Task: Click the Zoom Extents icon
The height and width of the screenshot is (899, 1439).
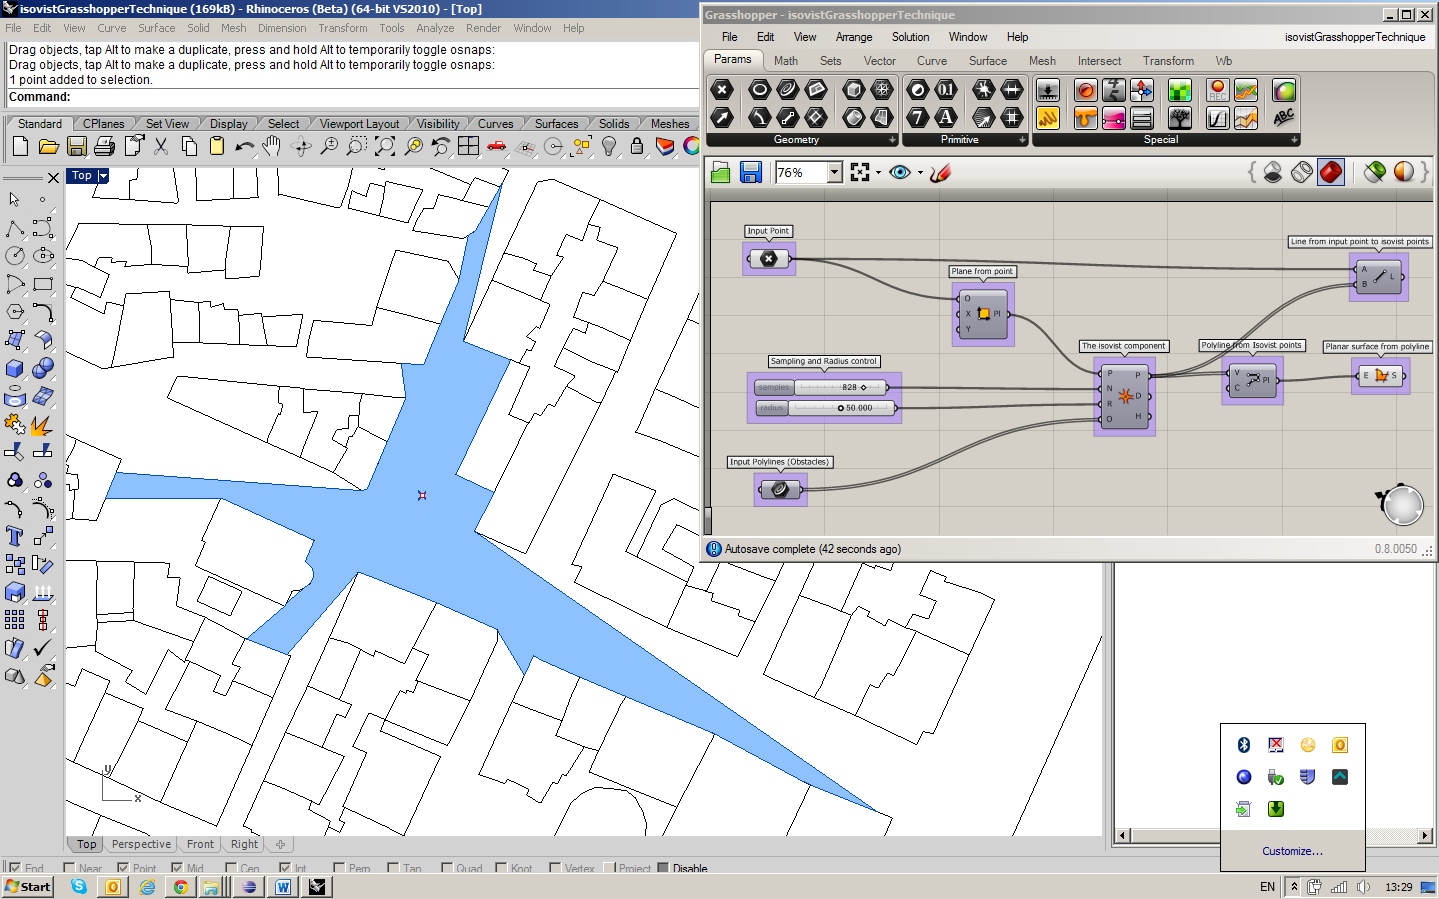Action: click(384, 147)
